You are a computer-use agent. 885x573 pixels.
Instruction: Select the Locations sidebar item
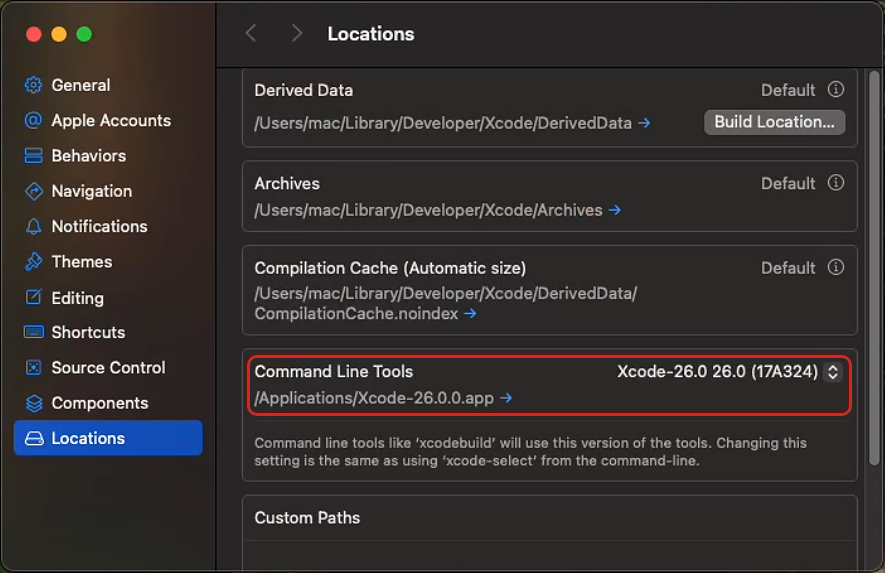coord(108,438)
